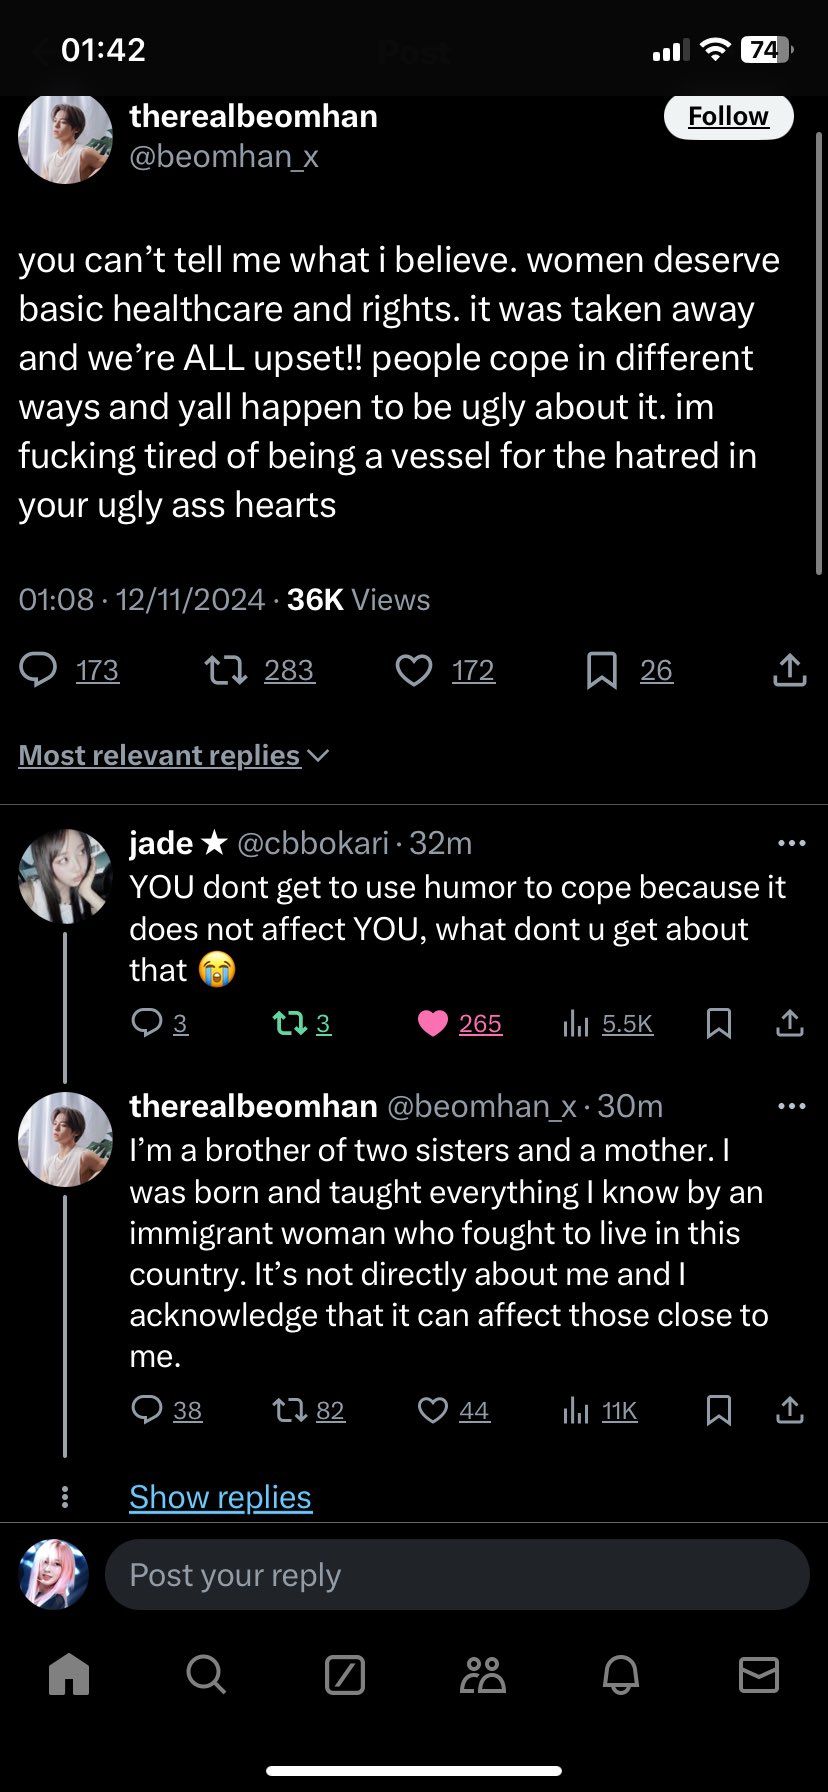View analytics of jade's reply (5.5K)
Viewport: 828px width, 1792px height.
pyautogui.click(x=576, y=1023)
